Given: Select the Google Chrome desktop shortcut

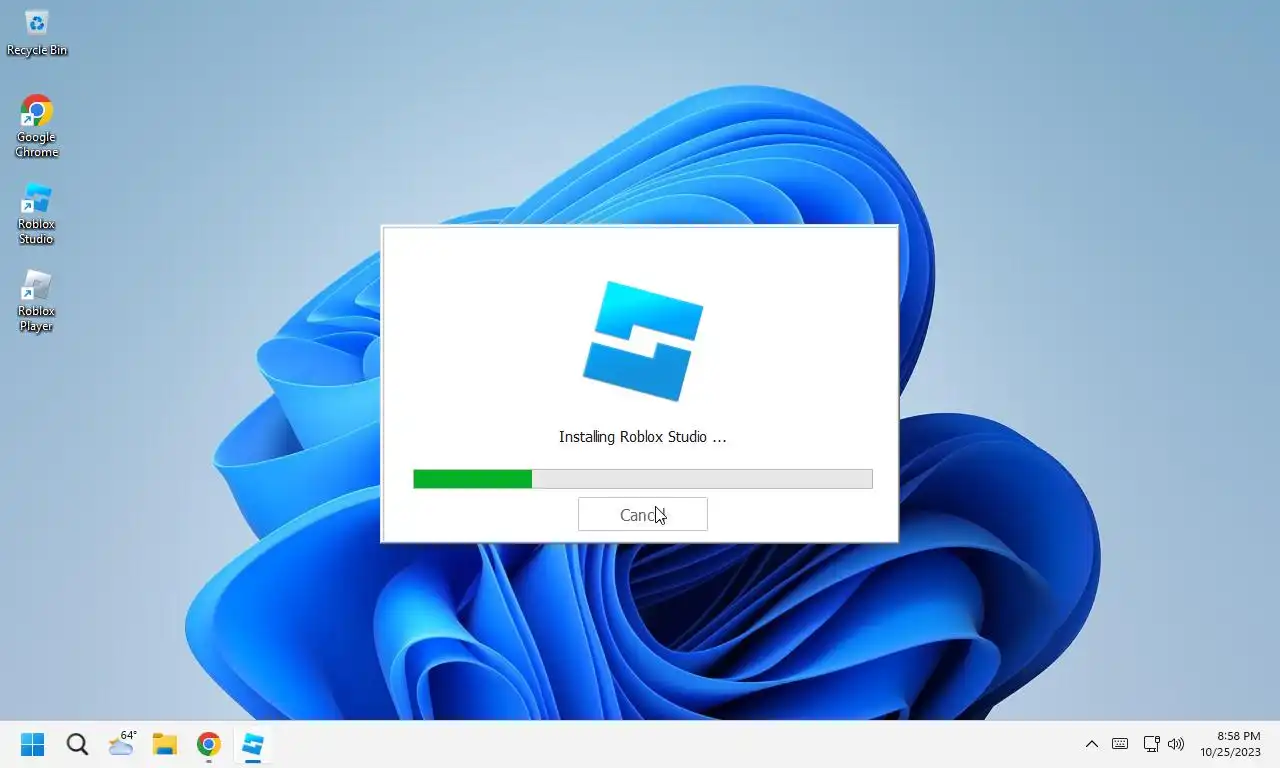Looking at the screenshot, I should coord(36,126).
